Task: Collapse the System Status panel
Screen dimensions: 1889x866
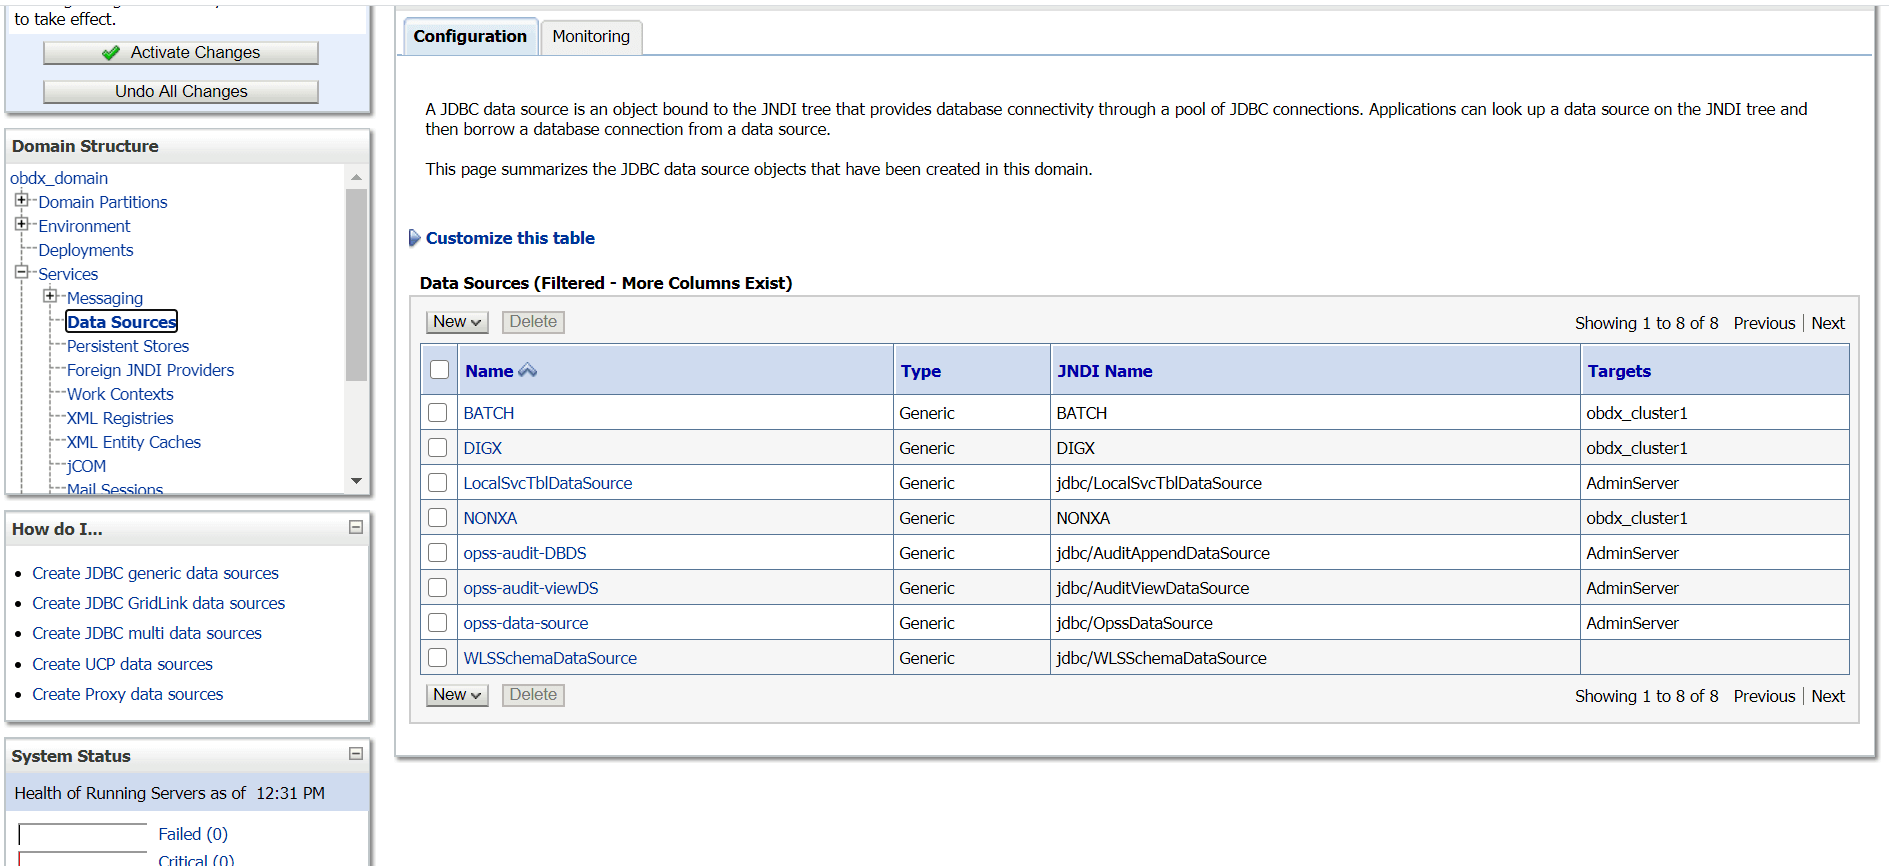Action: 355,754
